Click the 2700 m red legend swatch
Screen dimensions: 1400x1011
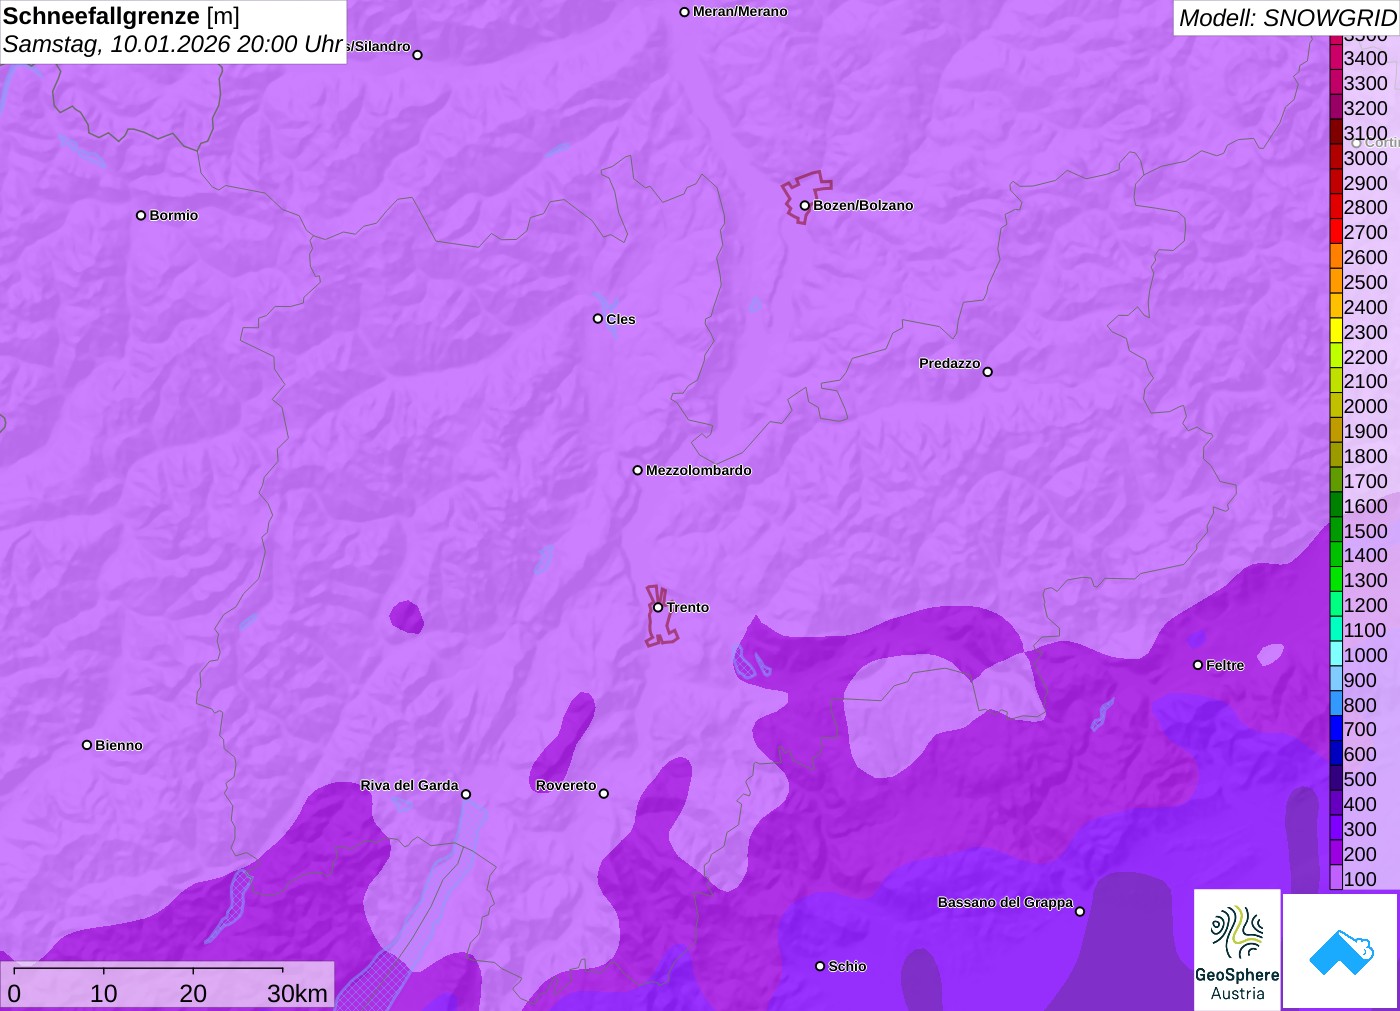click(x=1336, y=232)
